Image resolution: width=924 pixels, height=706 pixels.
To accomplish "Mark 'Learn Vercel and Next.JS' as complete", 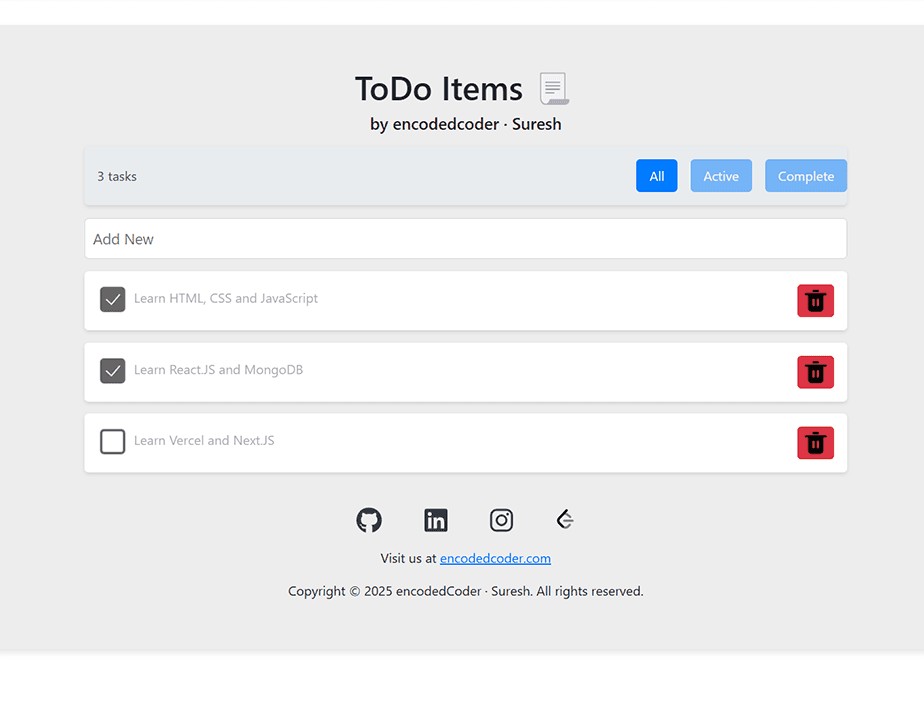I will 112,441.
